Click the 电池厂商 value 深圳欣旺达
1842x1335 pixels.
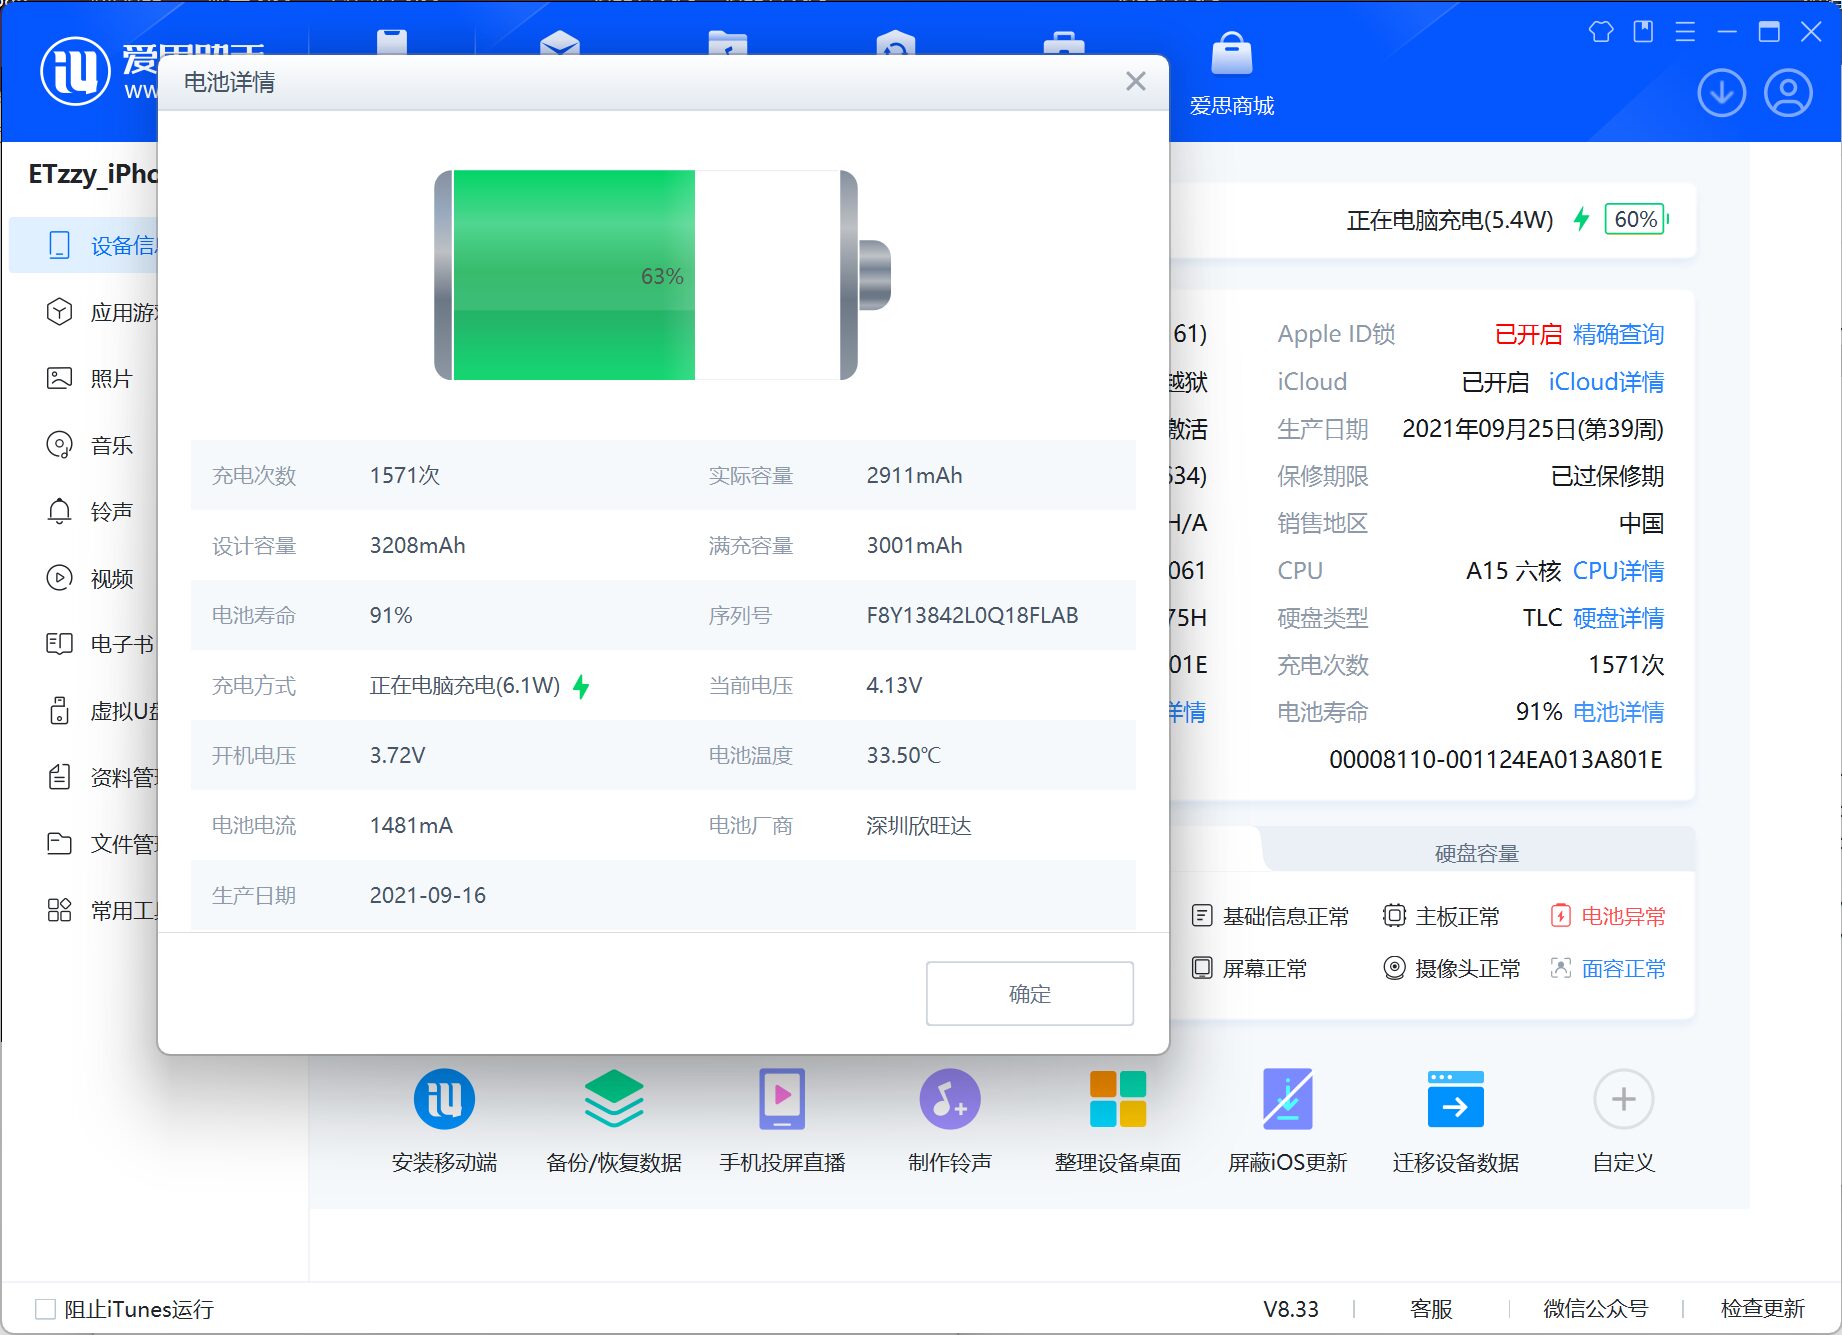[918, 825]
